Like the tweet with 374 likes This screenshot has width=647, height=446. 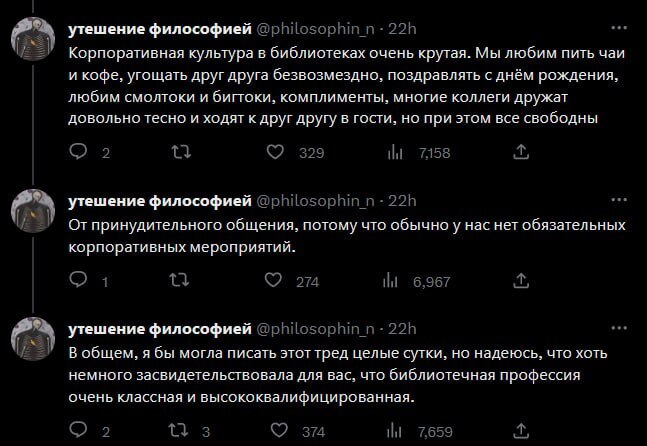point(279,432)
